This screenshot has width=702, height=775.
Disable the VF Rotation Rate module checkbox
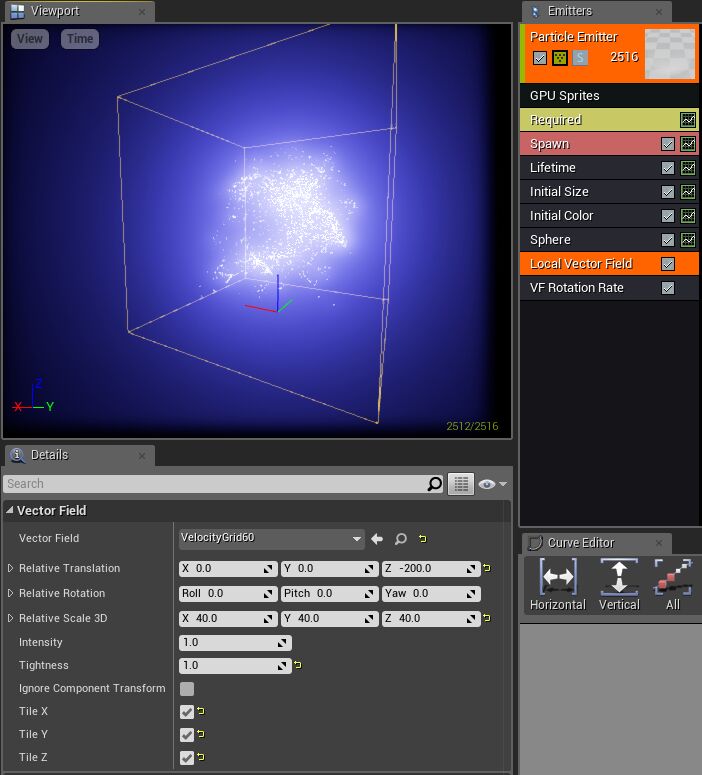click(x=668, y=288)
